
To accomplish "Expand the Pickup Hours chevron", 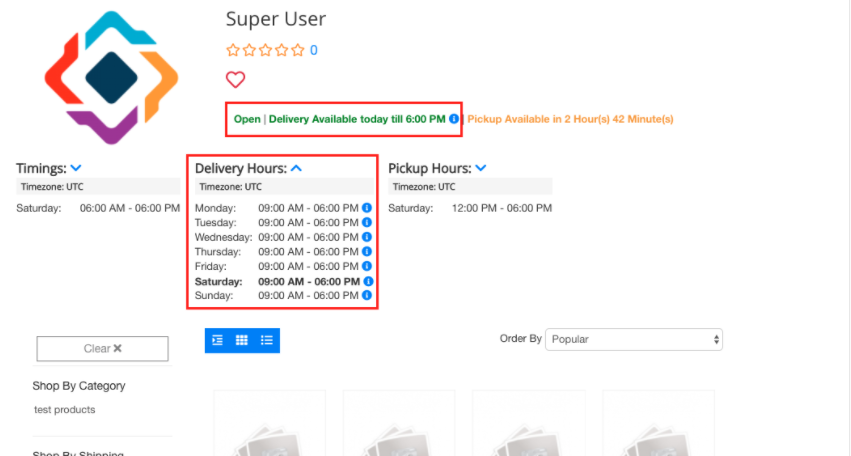I will [481, 168].
